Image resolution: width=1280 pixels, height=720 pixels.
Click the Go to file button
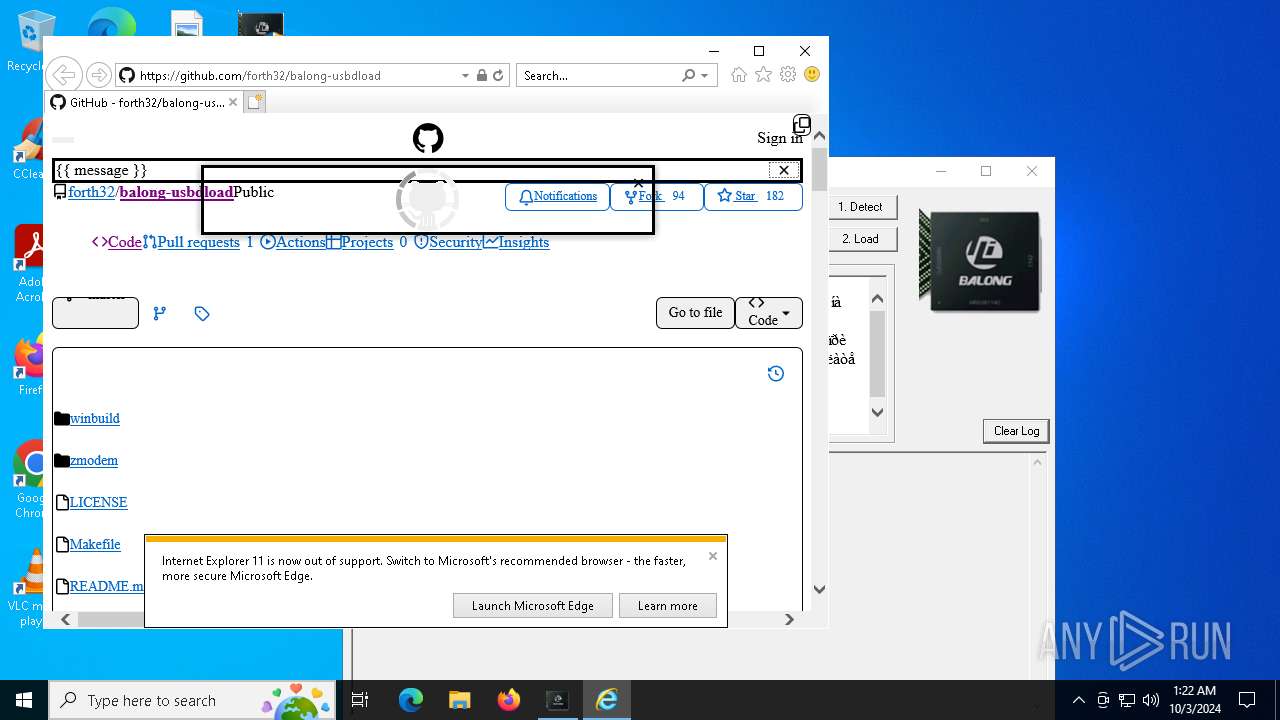coord(695,312)
